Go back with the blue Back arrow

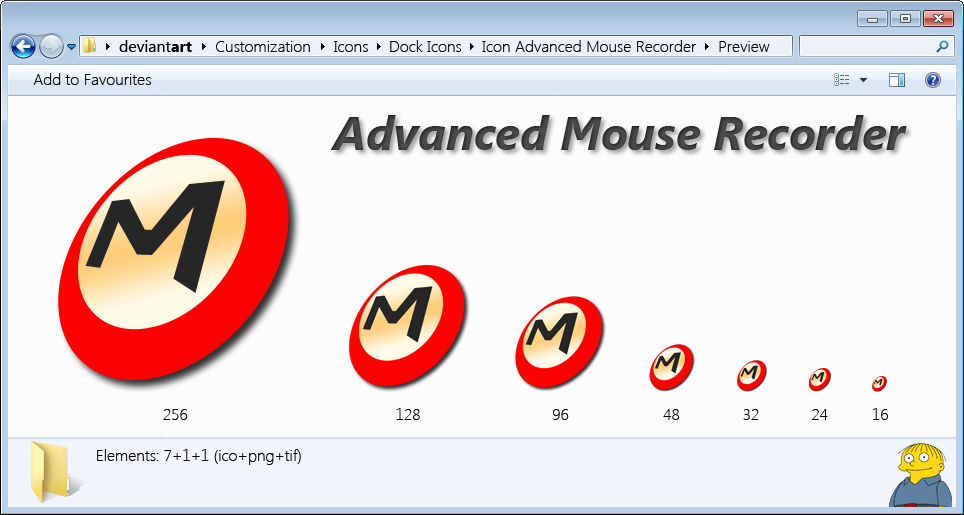point(23,46)
